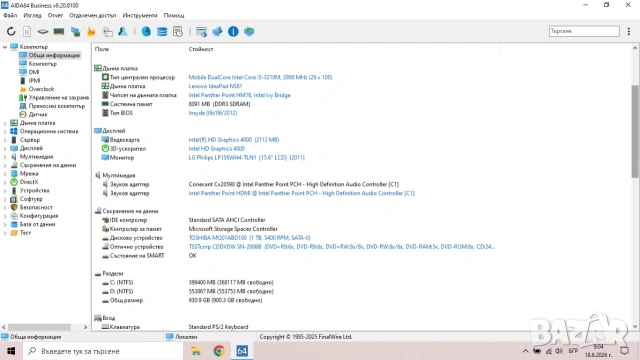Viewport: 640px width, 360px height.
Task: Open the Инструменти menu
Action: tap(140, 16)
